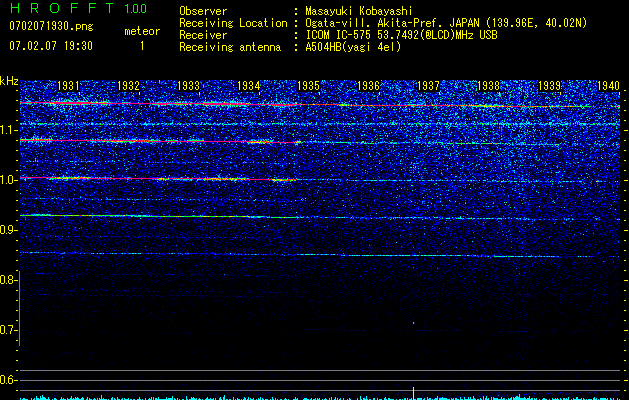
Task: Click the 1.0 kHz frequency label
Action: pos(9,180)
